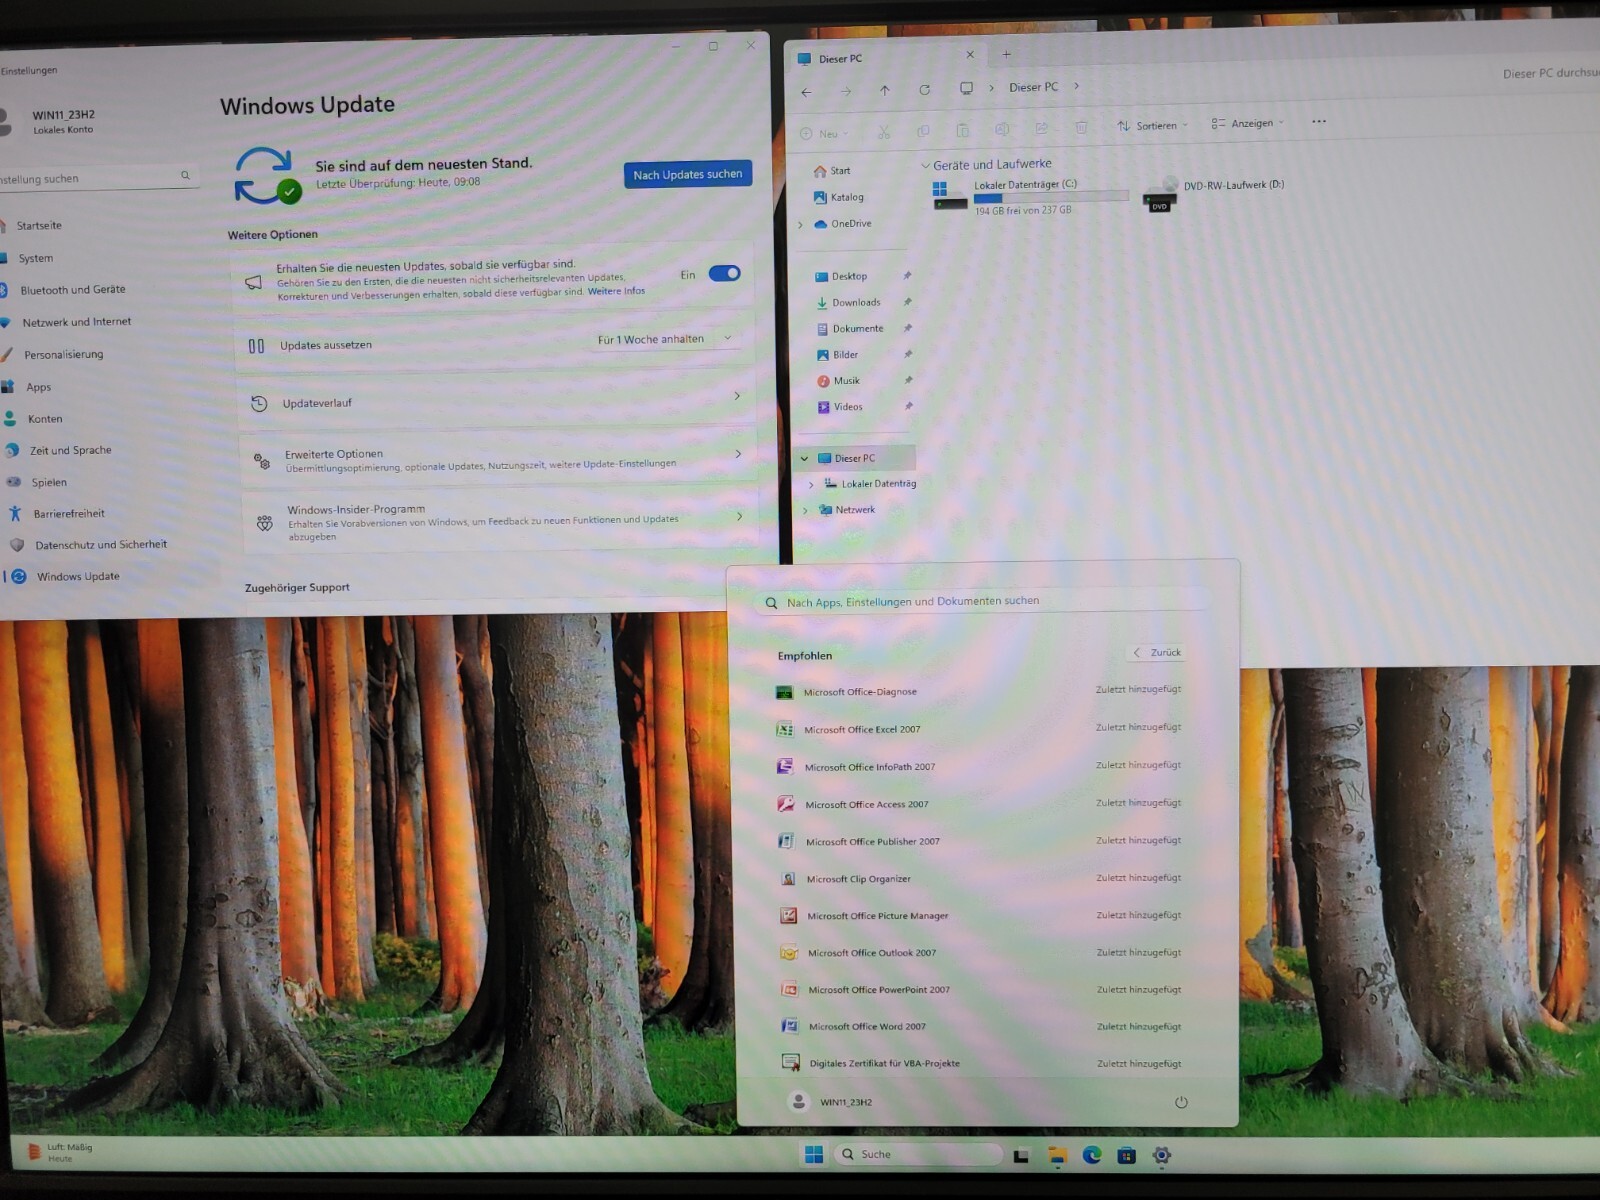Open Katalog in navigation pane
This screenshot has height=1200, width=1600.
tap(847, 197)
